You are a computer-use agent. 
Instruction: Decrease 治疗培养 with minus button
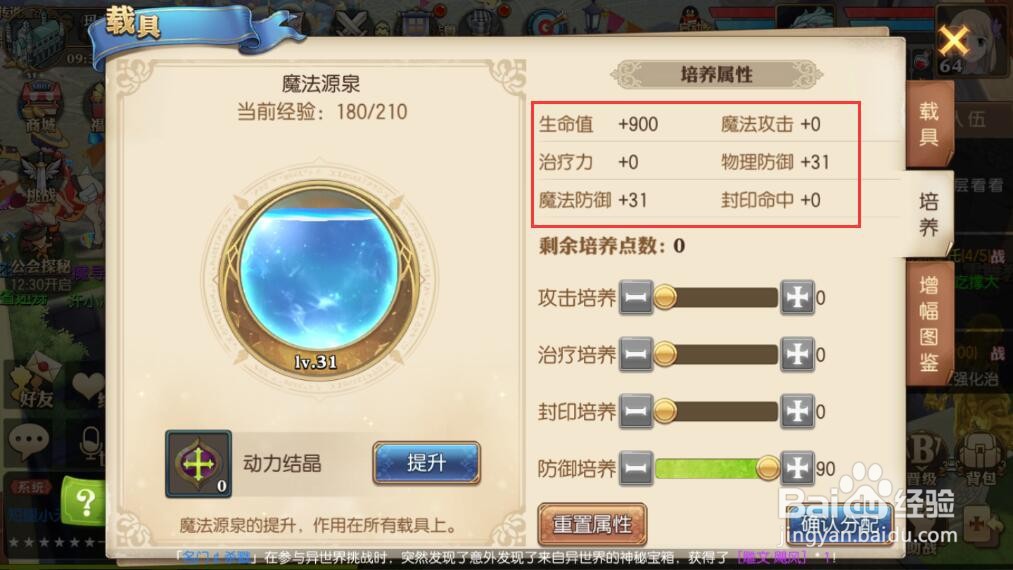tap(636, 355)
